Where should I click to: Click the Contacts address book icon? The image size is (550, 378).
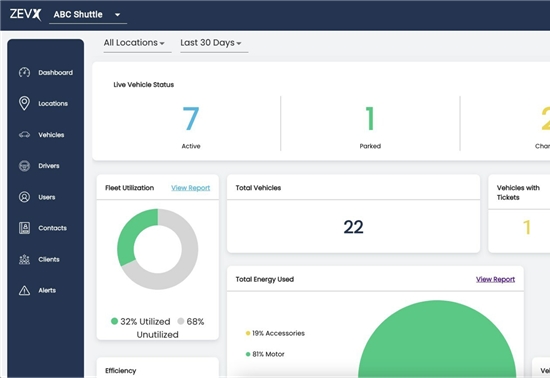click(x=24, y=228)
